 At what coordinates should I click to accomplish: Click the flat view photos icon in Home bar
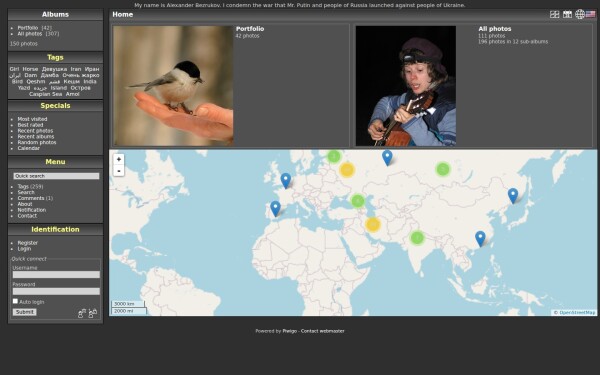click(554, 14)
